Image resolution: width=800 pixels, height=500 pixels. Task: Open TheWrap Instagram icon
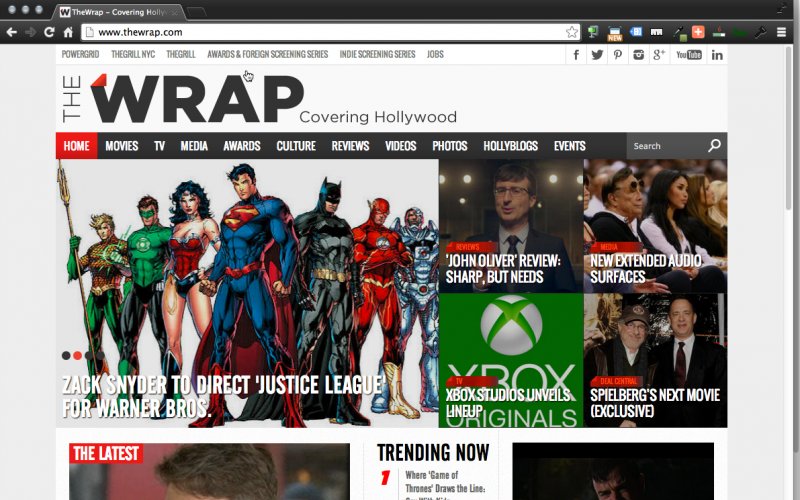click(x=638, y=55)
